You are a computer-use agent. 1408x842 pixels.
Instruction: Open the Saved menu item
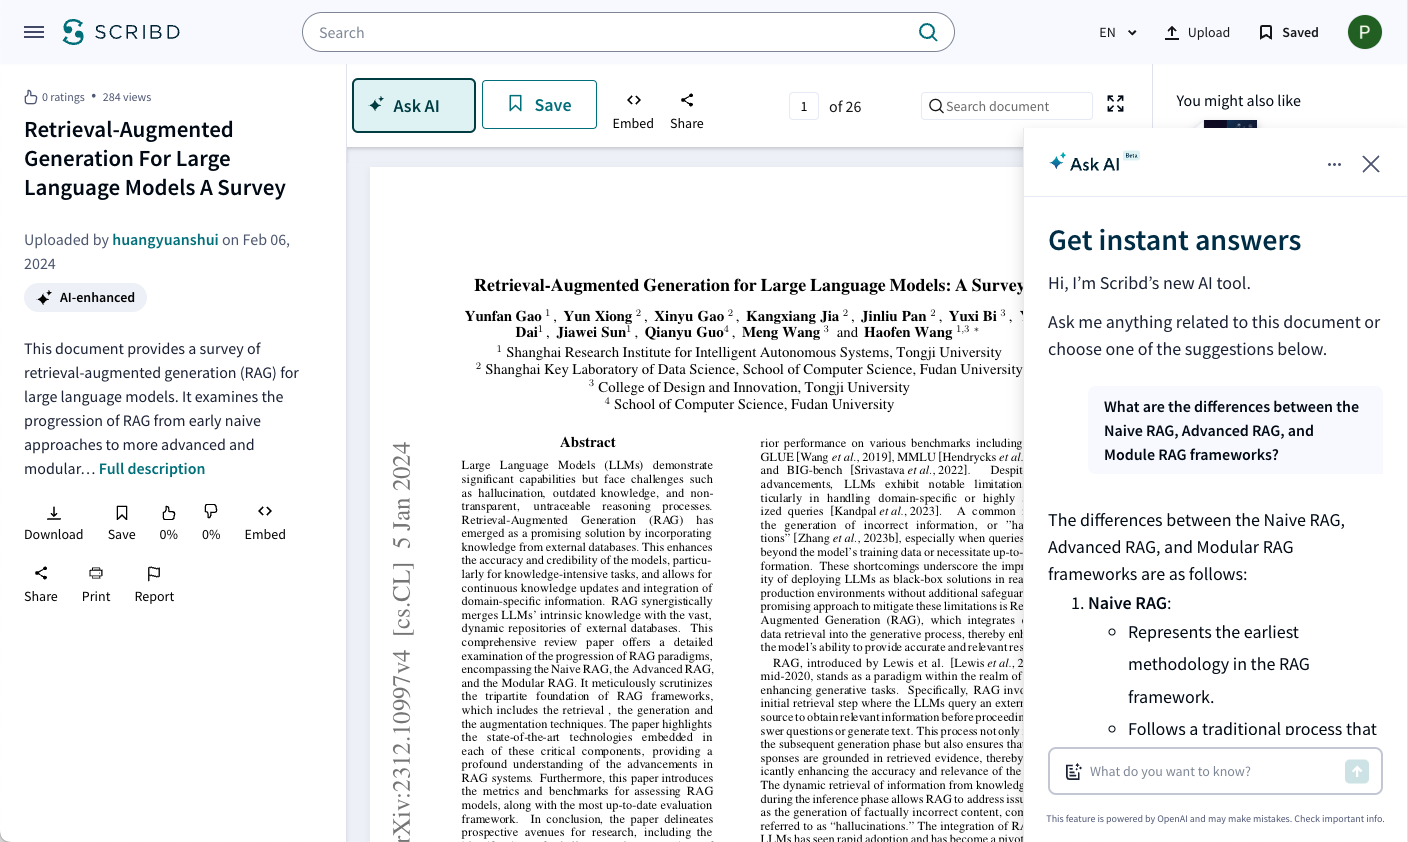click(x=1289, y=32)
